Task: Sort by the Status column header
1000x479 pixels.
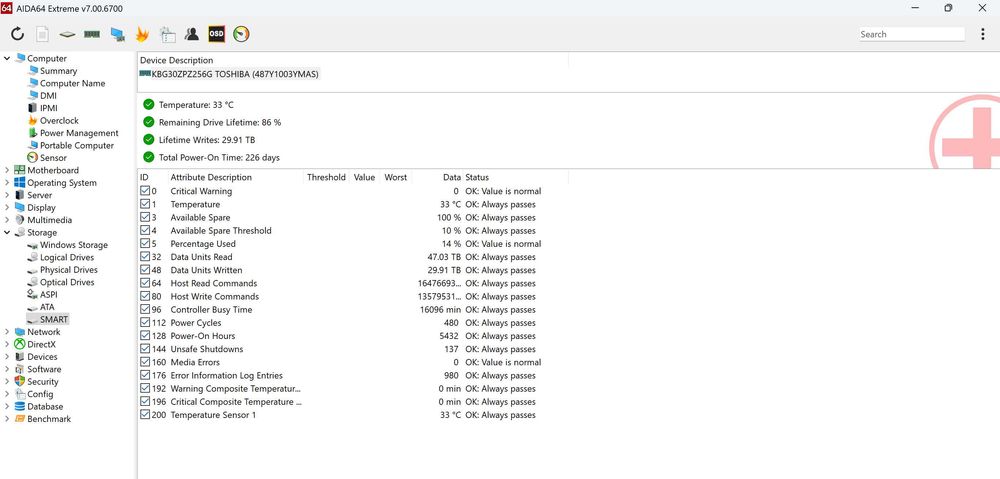Action: point(477,177)
